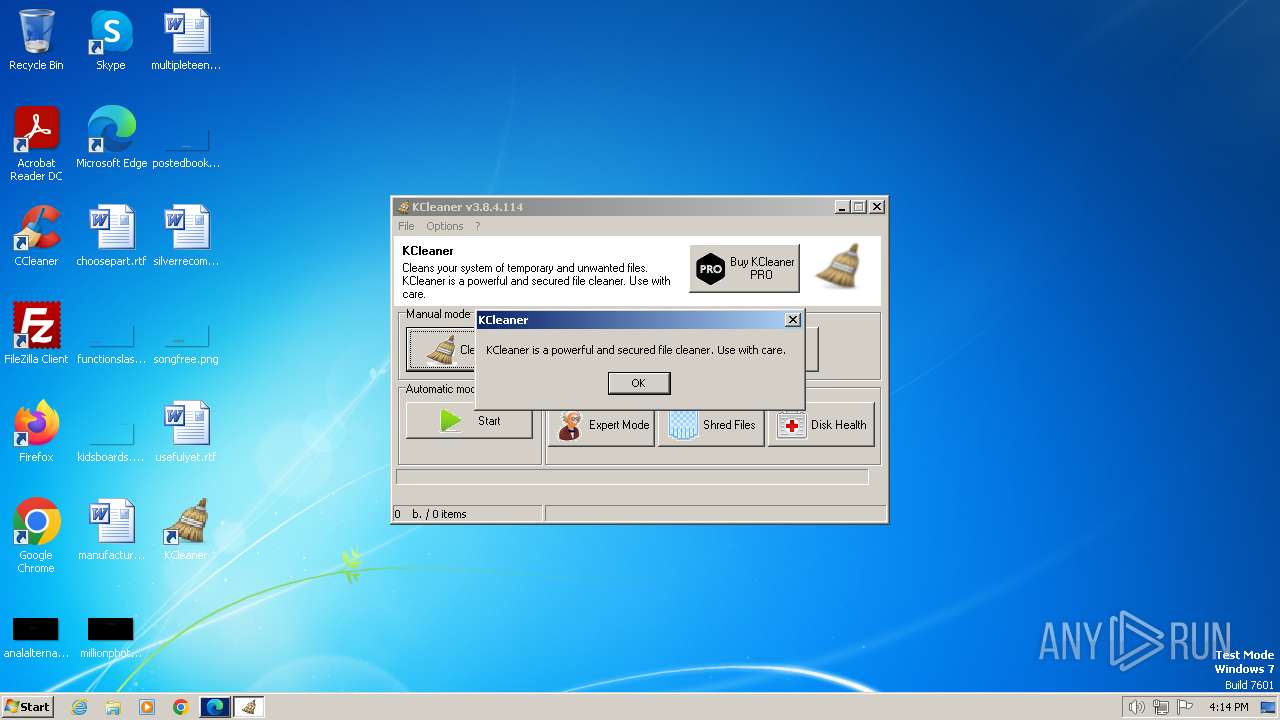Screen dimensions: 1280x720
Task: Click the Buy KCleaner PRO button
Action: click(744, 268)
